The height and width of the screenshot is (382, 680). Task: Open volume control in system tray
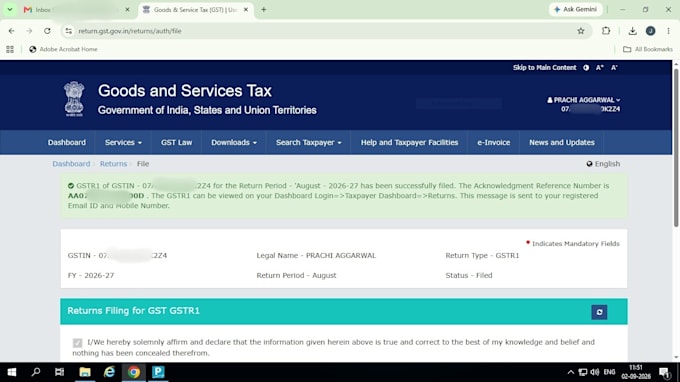[x=595, y=372]
